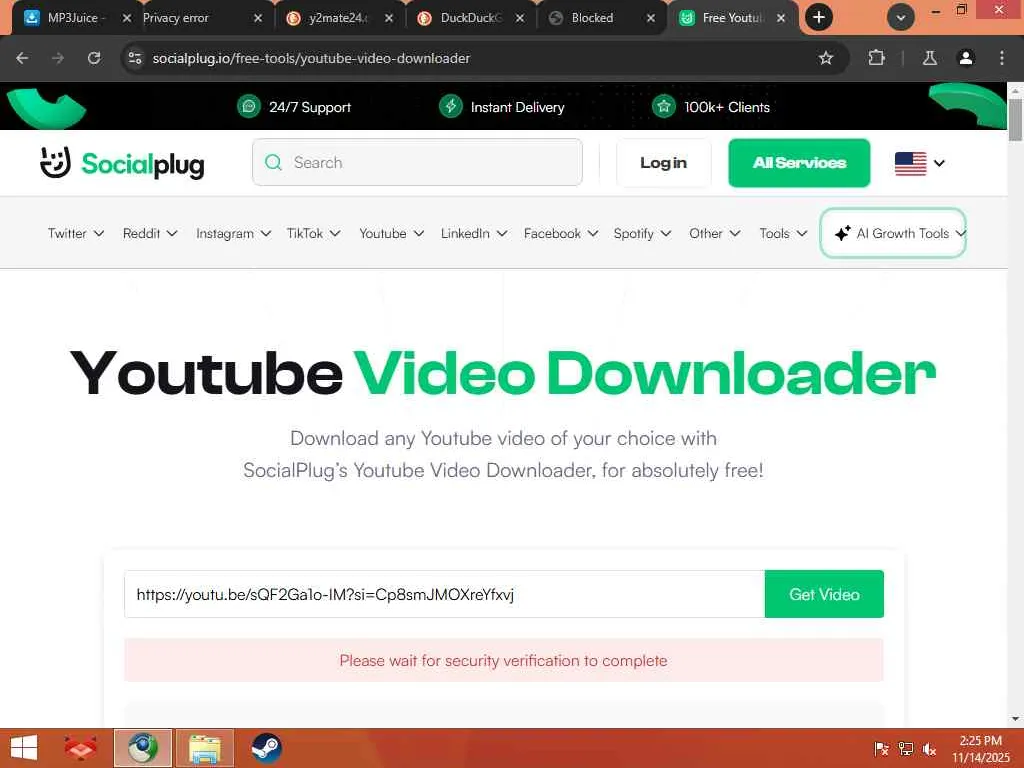Go back to the previous page
Viewport: 1024px width, 768px height.
(22, 58)
